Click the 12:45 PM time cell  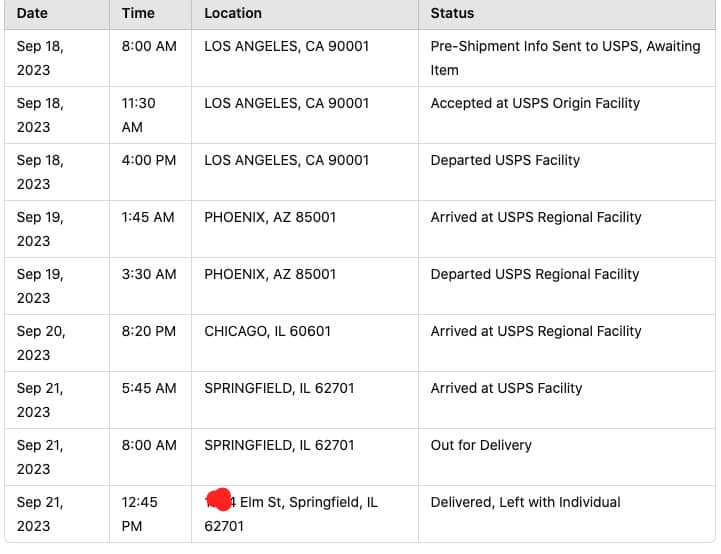click(139, 513)
